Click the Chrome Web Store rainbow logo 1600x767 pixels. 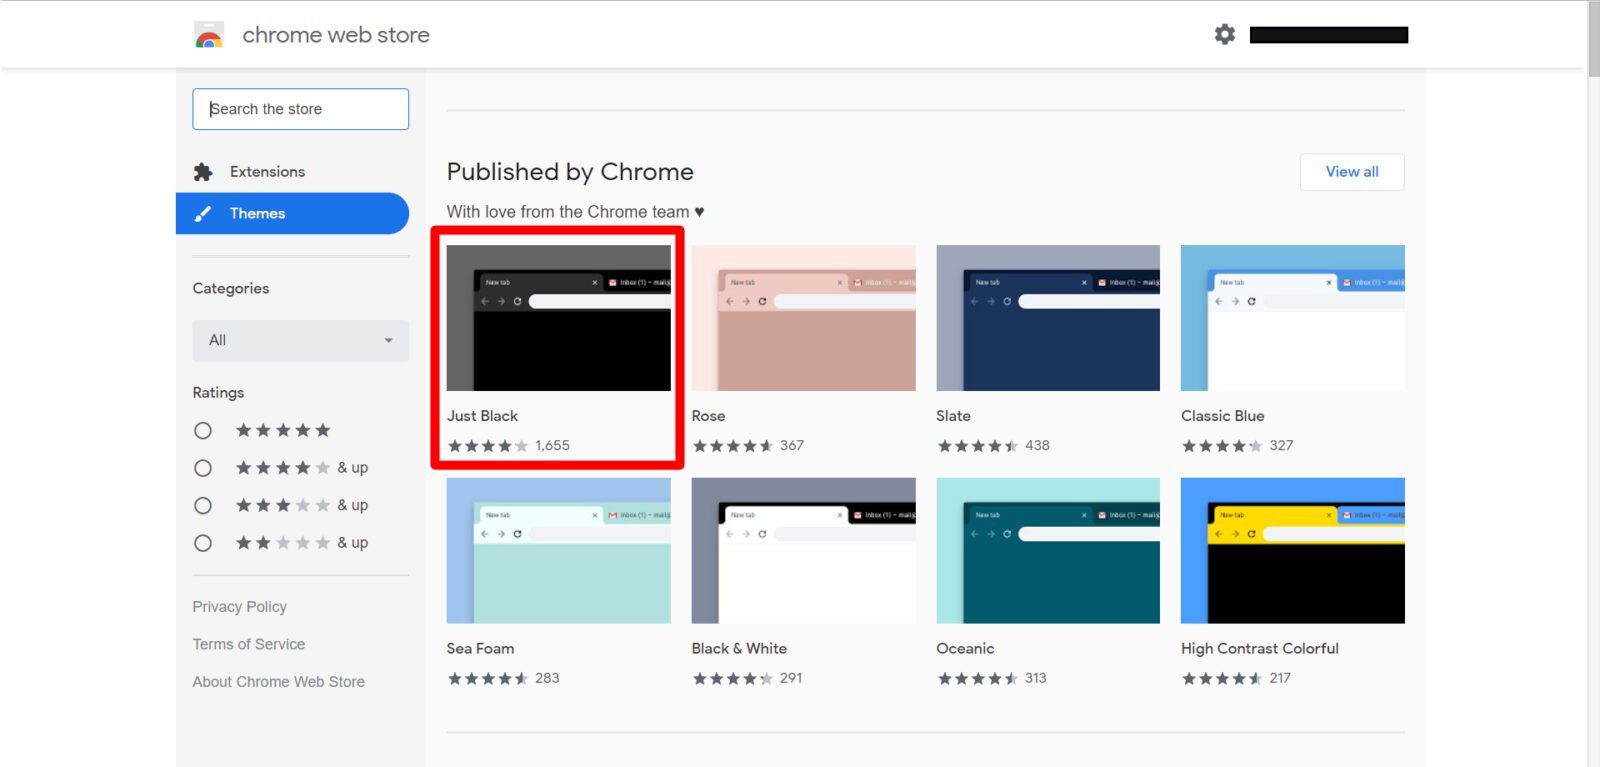pos(208,35)
